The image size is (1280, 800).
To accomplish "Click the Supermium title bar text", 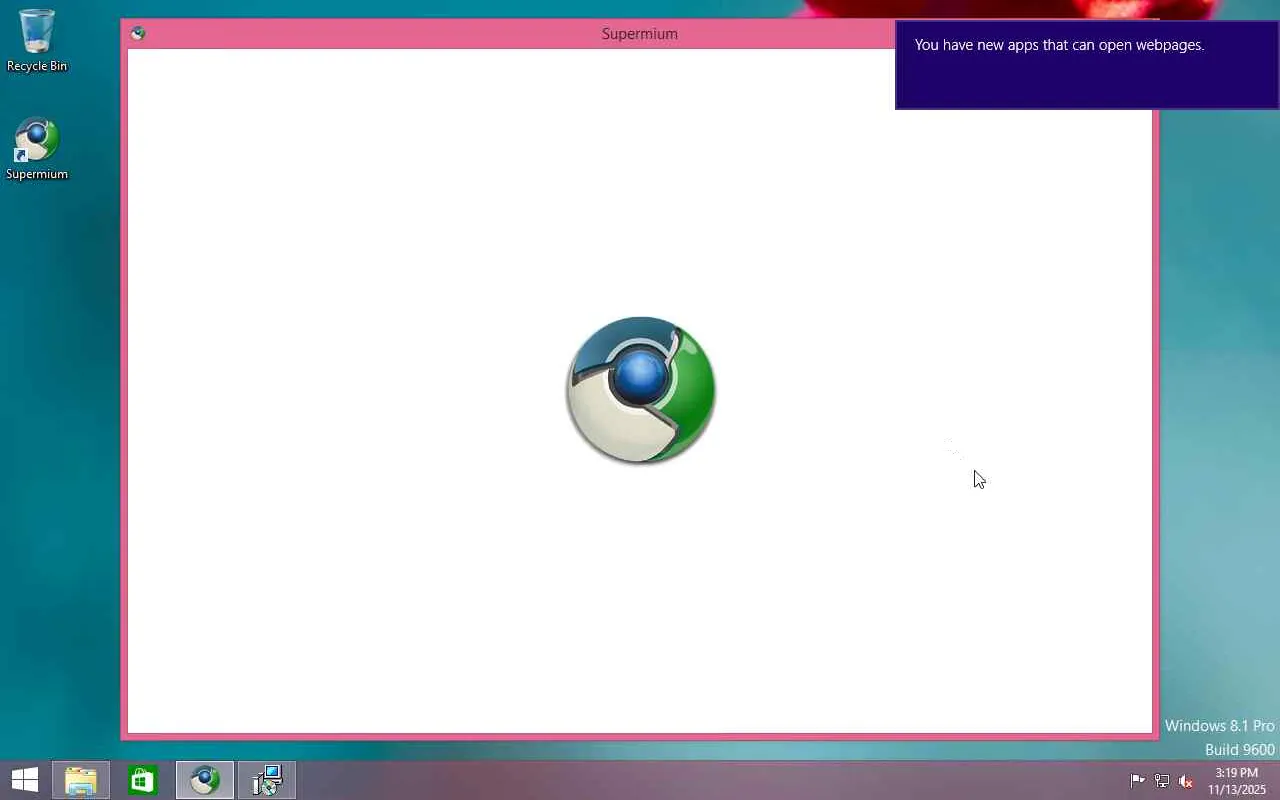I will 640,34.
